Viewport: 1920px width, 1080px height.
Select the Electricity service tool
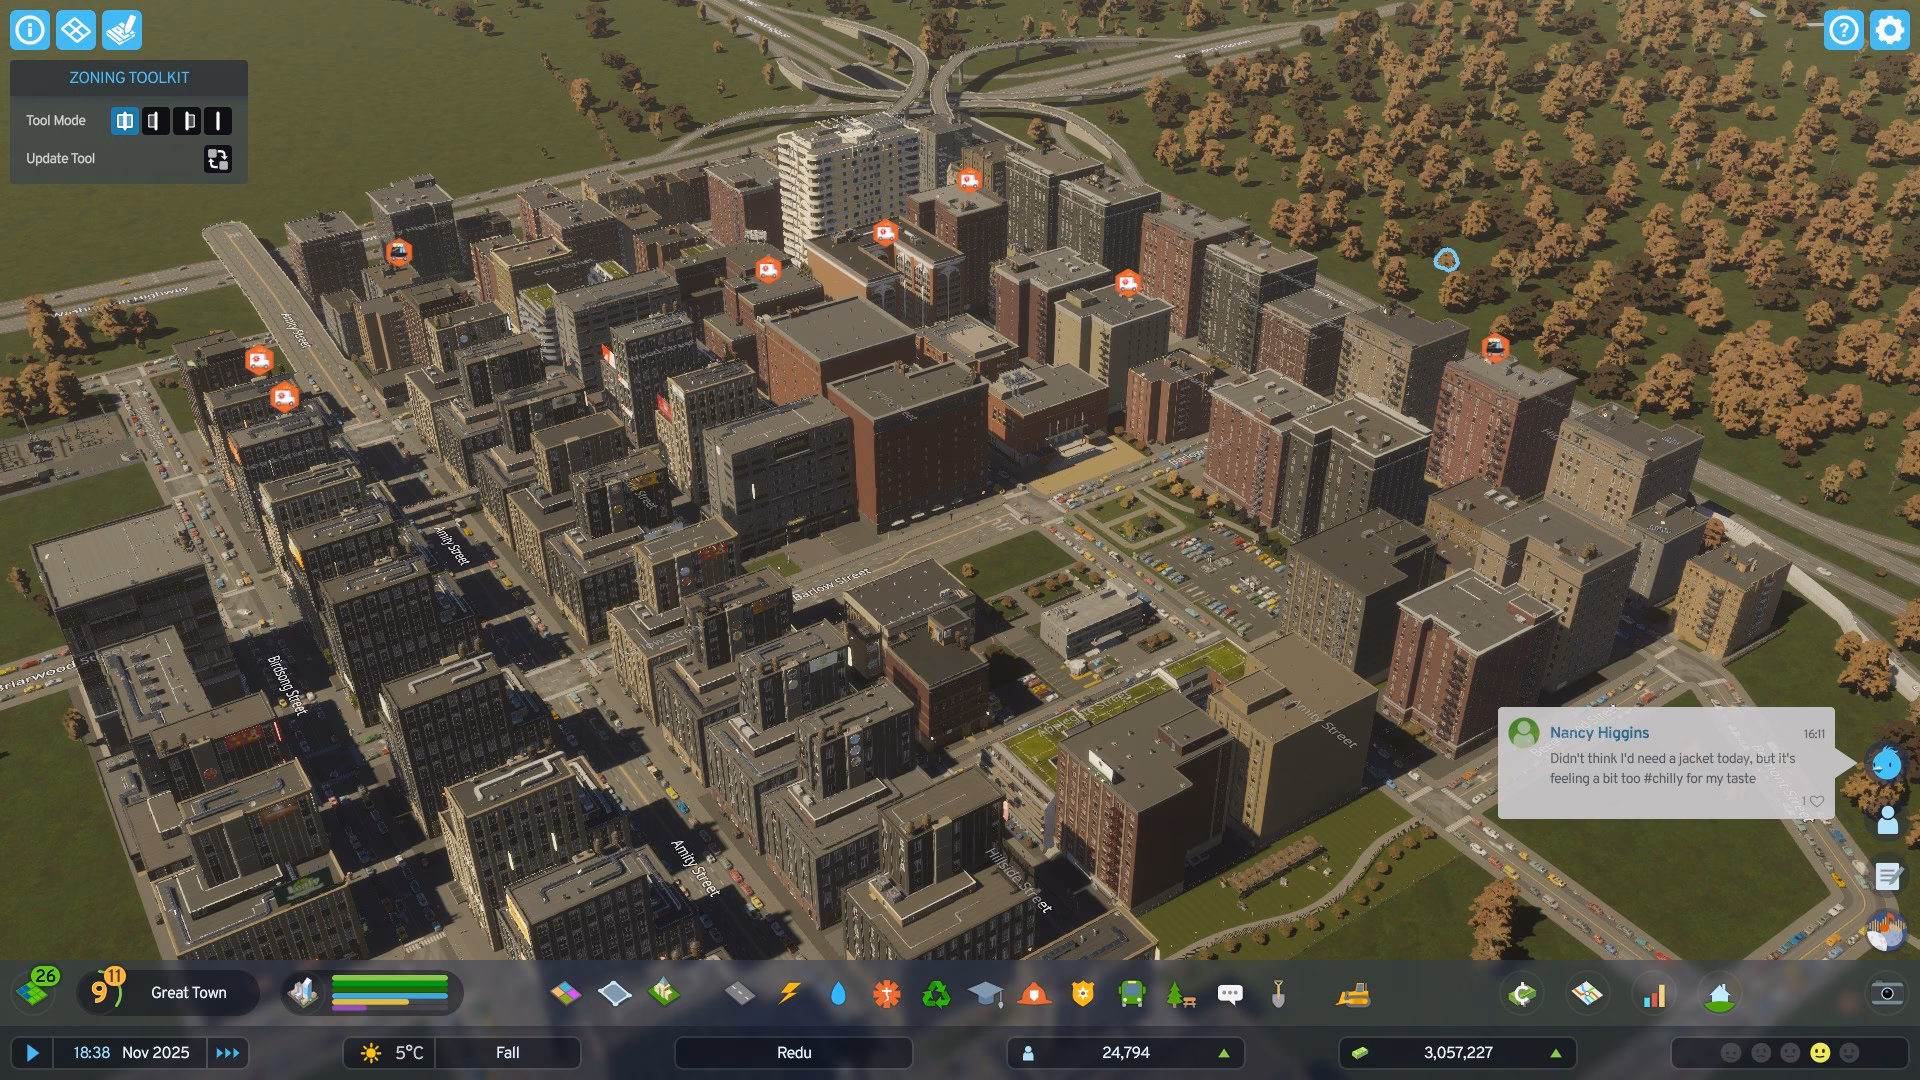(789, 994)
